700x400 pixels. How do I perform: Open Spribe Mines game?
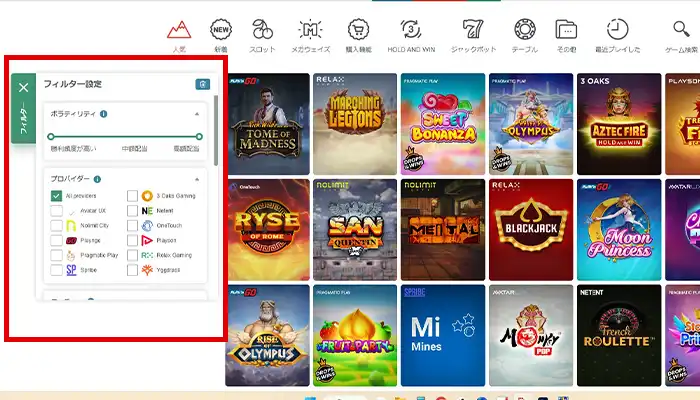pos(443,335)
